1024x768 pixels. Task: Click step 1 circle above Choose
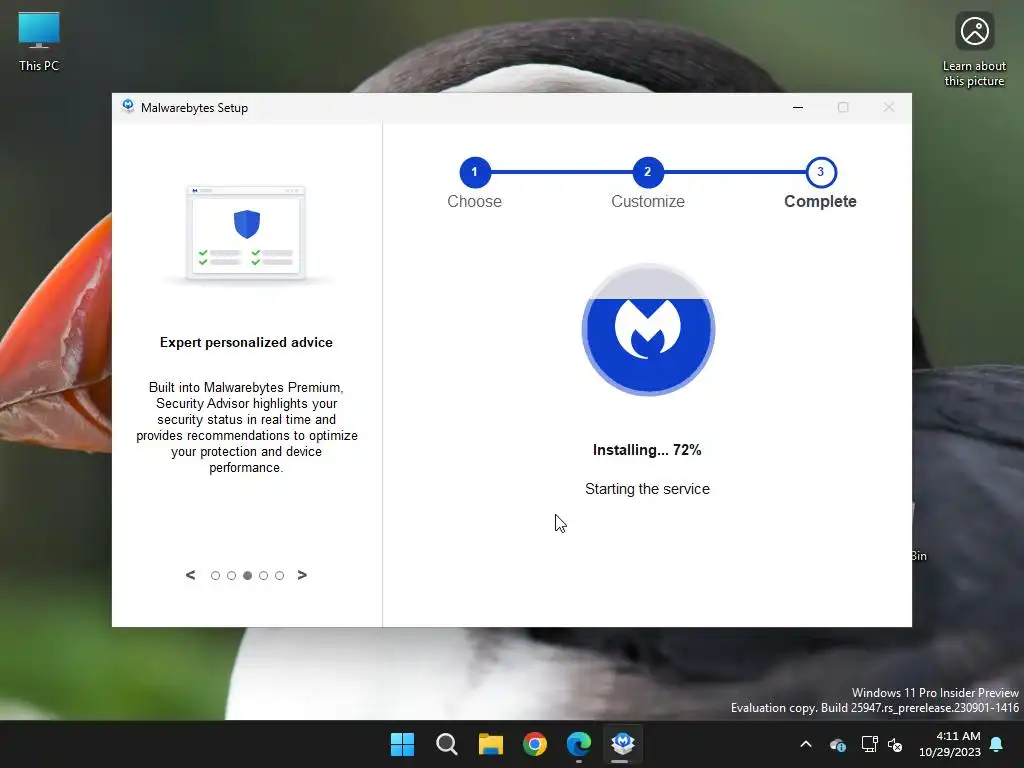coord(475,172)
